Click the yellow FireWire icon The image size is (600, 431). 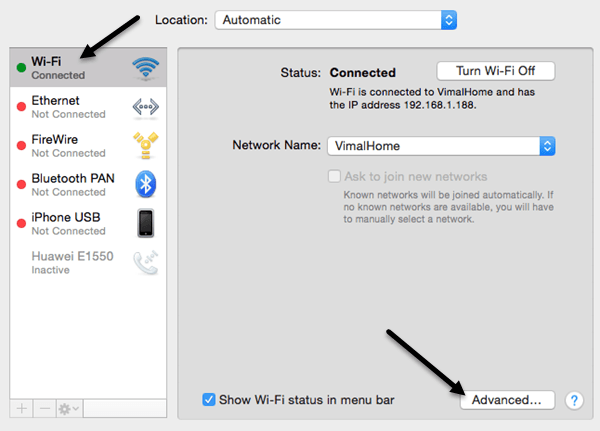click(145, 145)
